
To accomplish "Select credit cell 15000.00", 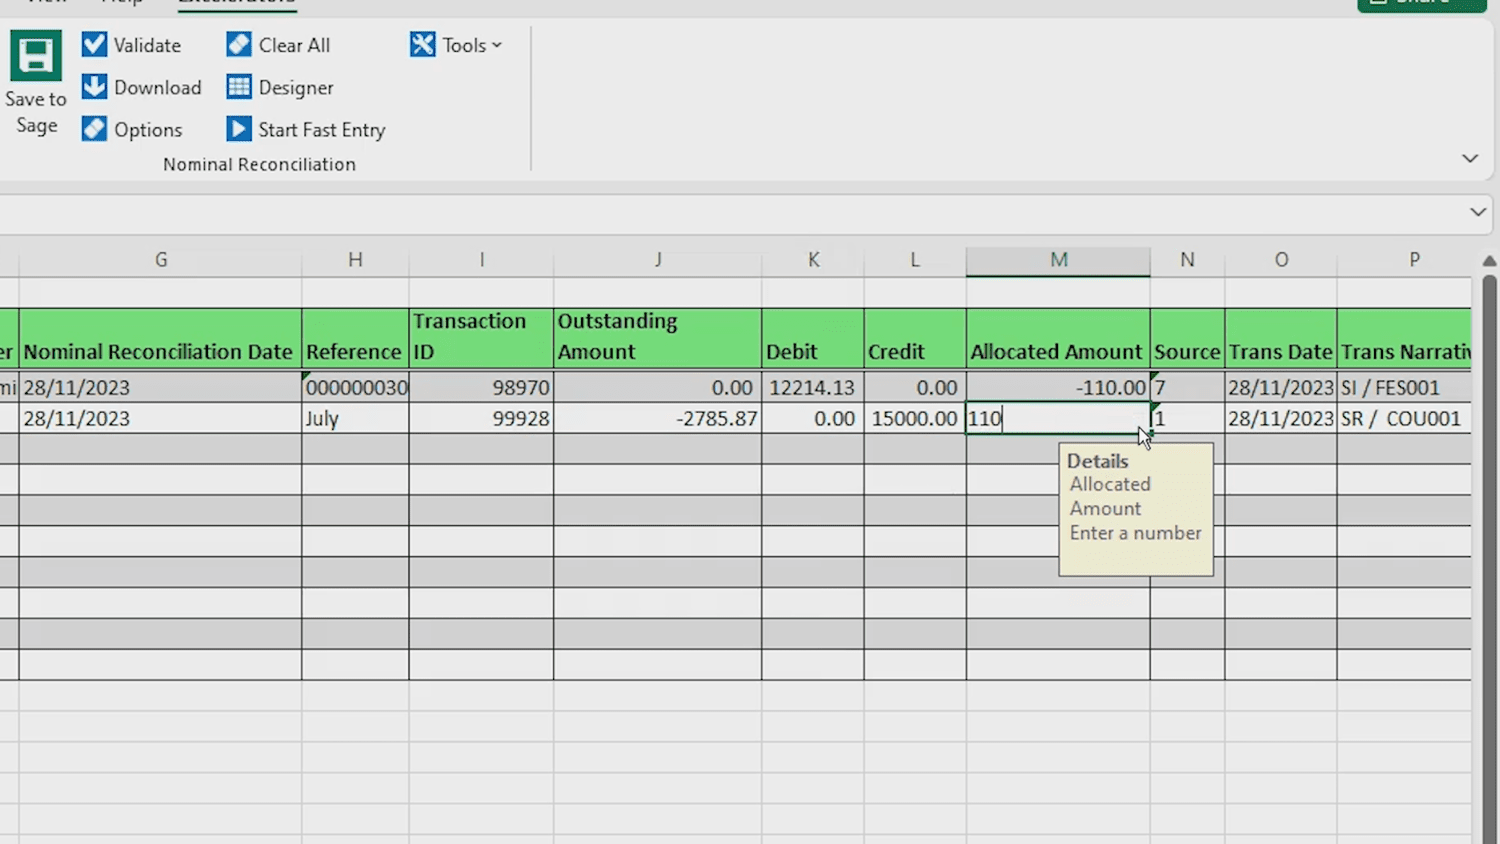I will click(915, 418).
